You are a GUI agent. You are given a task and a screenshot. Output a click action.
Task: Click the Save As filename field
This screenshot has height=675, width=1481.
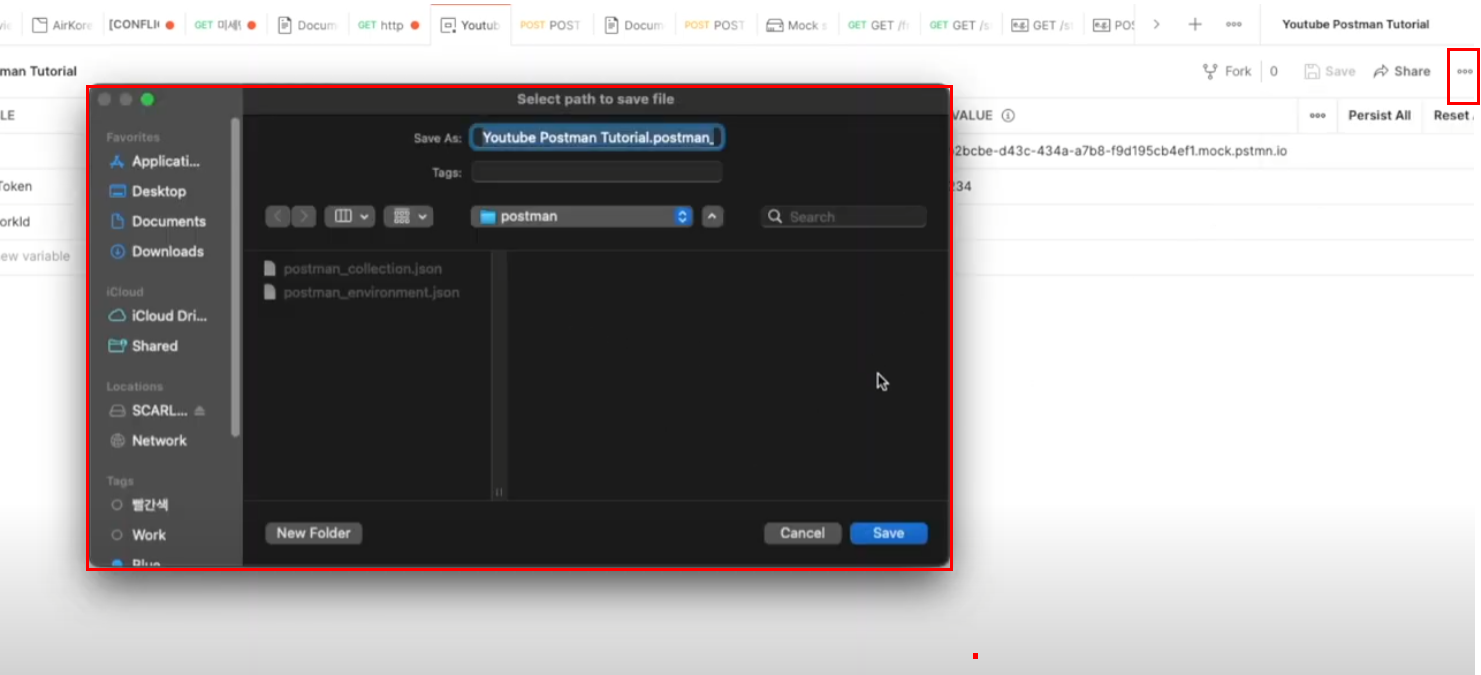click(597, 138)
